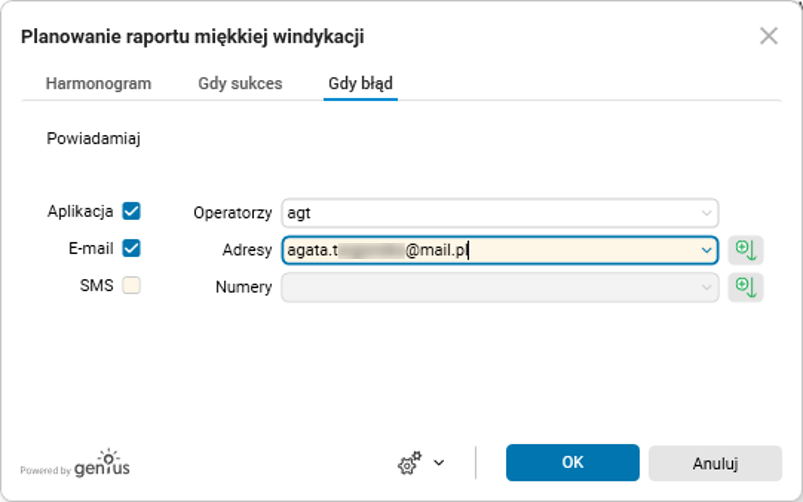
Task: Click the Numery label
Action: click(x=244, y=287)
